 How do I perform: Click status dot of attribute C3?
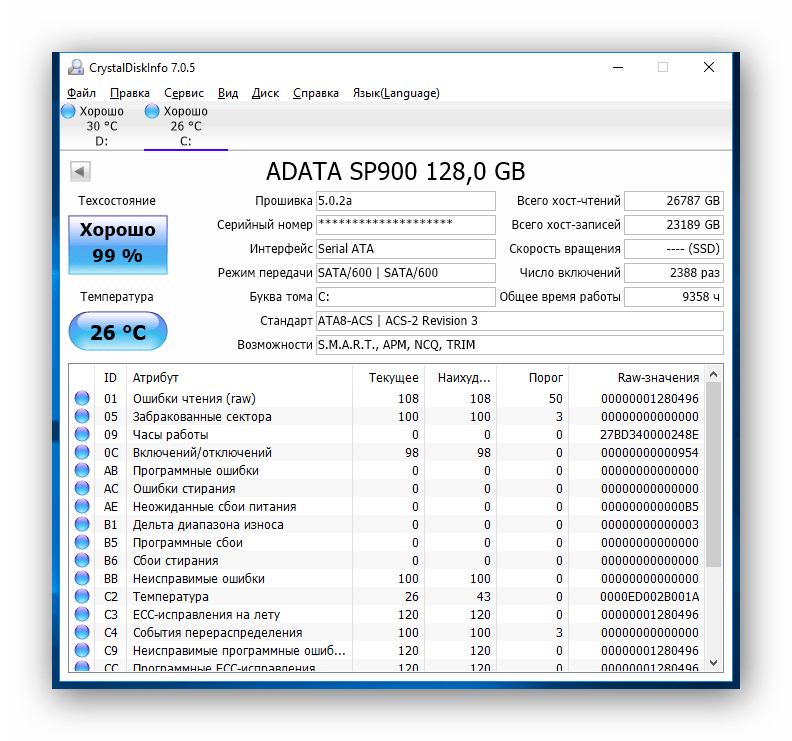(82, 614)
